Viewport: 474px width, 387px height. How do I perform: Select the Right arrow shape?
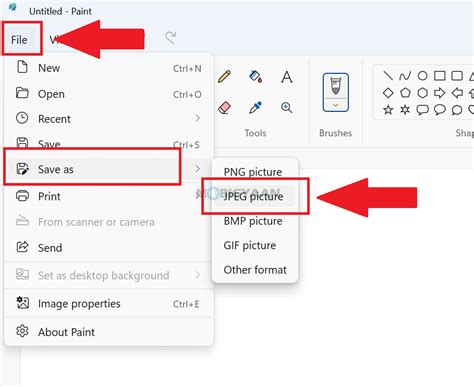(440, 93)
